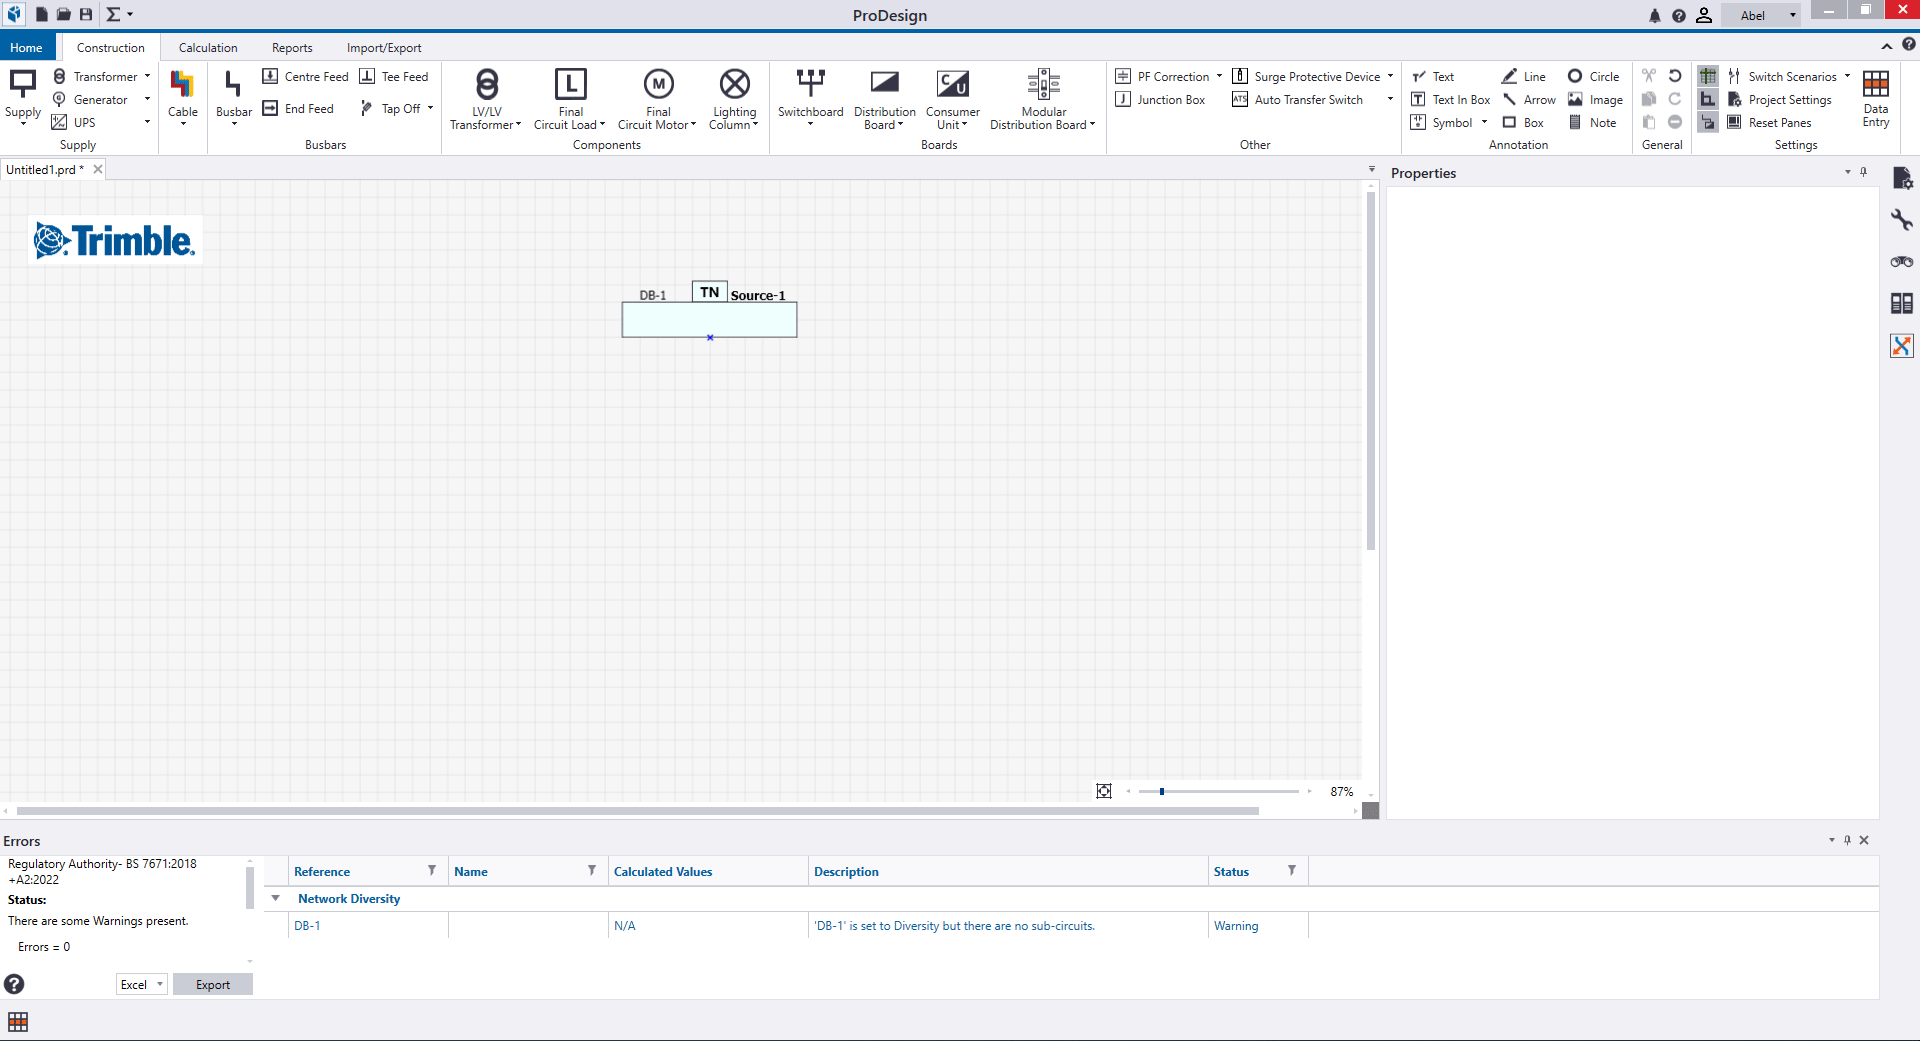Insert a Centre Feed busbar

tap(305, 77)
